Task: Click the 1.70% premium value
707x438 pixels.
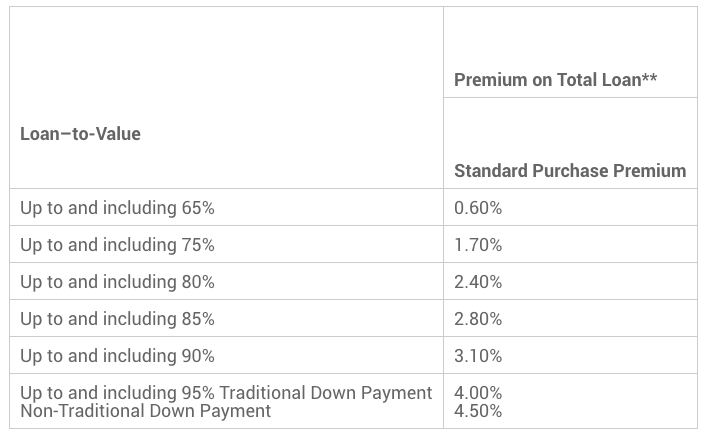Action: click(478, 245)
